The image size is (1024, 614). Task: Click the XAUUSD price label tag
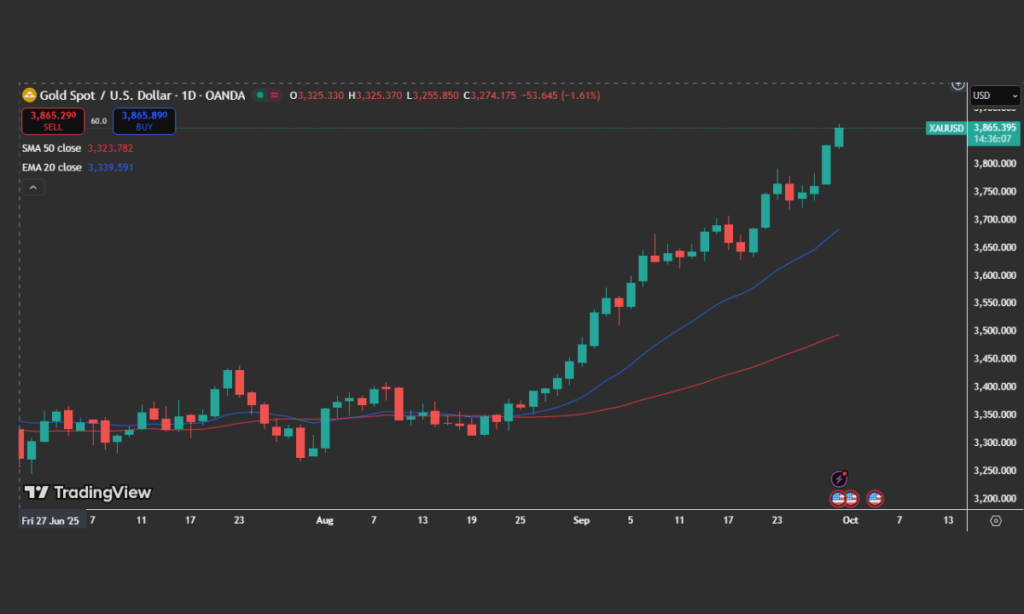click(945, 128)
